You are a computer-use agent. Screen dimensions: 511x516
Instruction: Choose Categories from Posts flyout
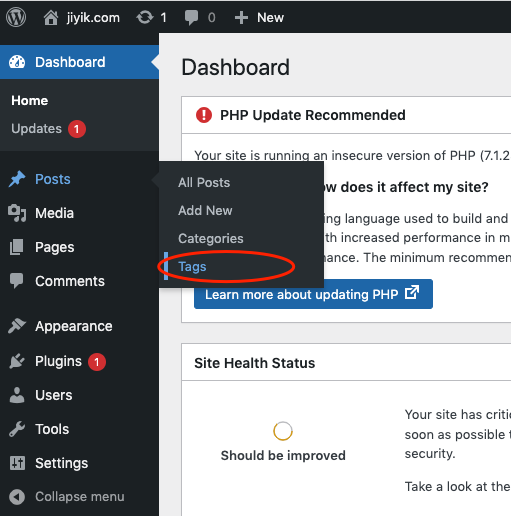point(211,239)
